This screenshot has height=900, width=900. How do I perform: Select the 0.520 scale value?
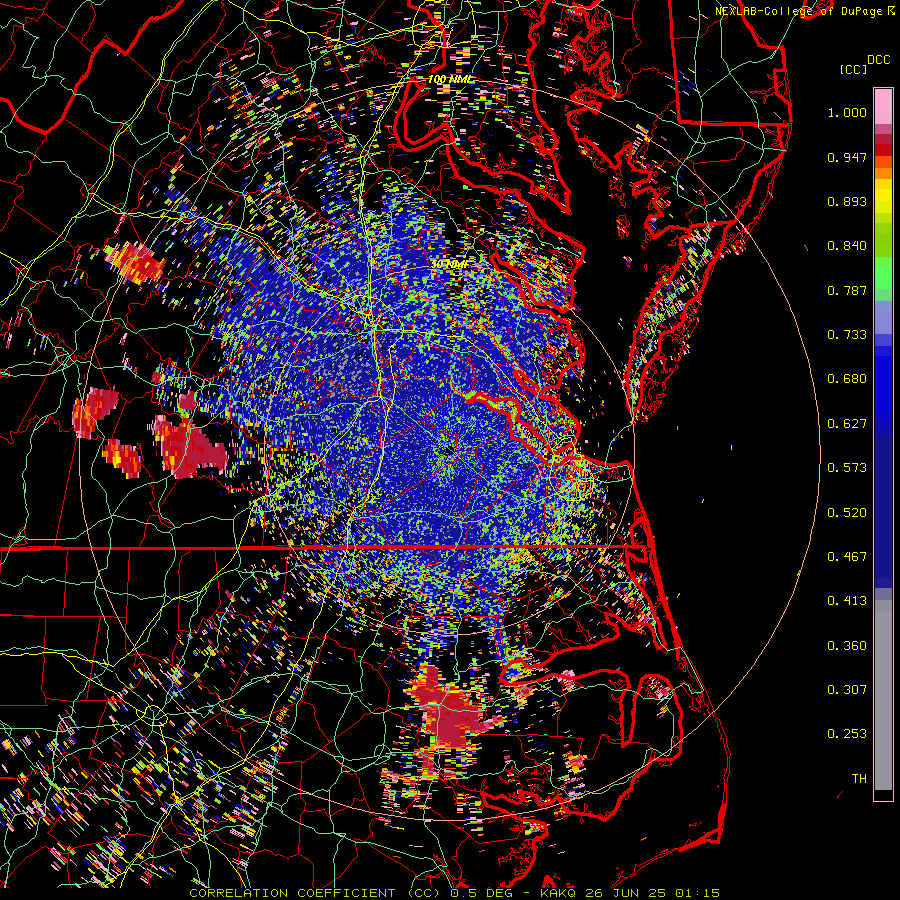pyautogui.click(x=847, y=513)
